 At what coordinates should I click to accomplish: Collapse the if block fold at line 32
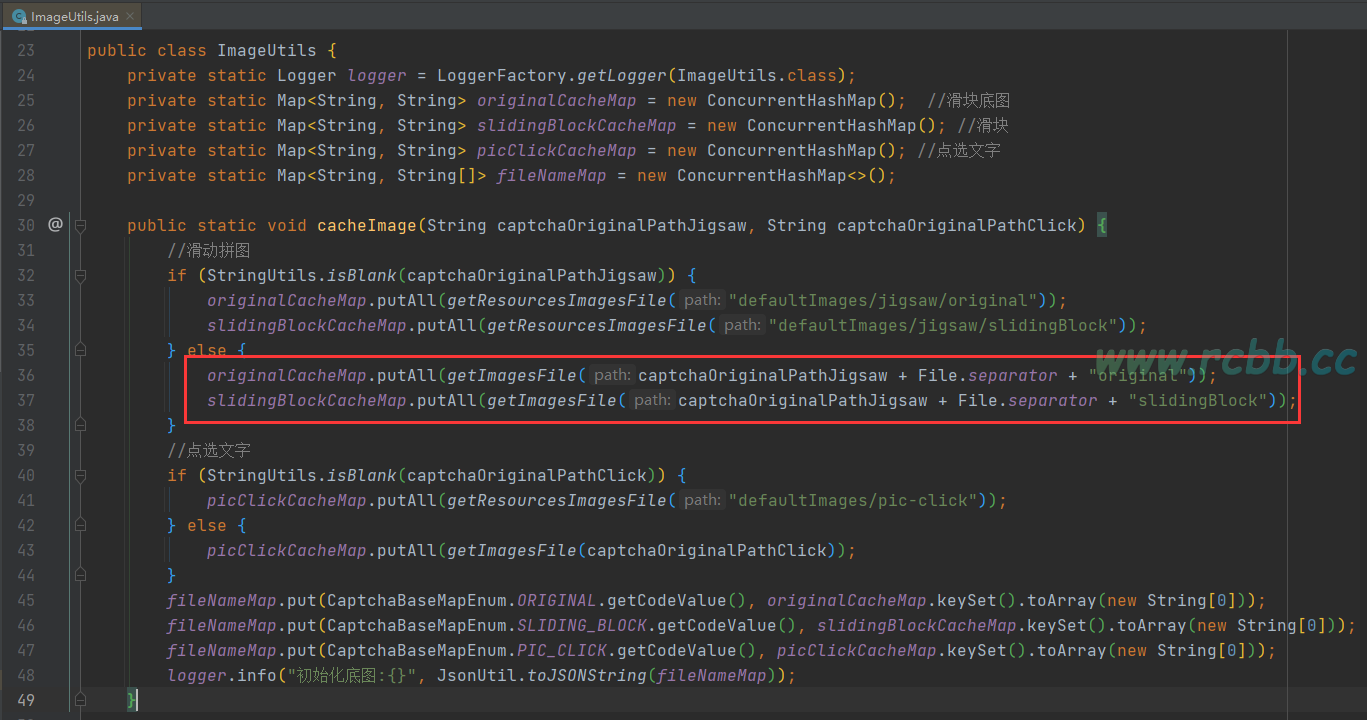coord(79,275)
